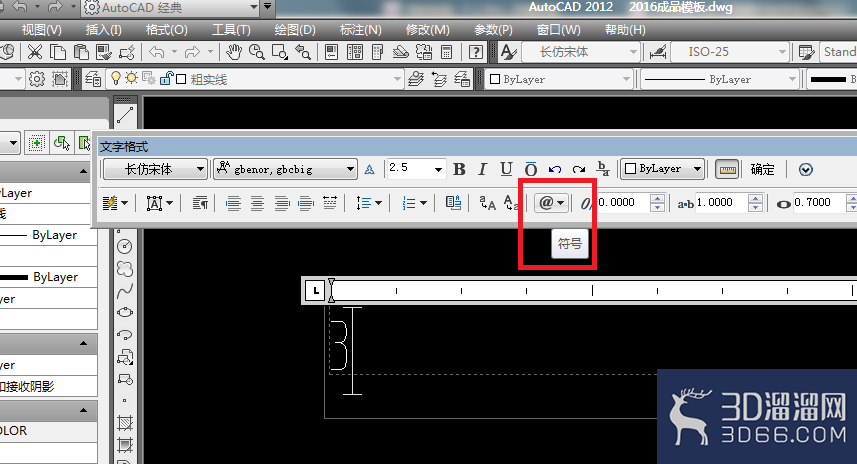Select the Ellipse draw tool
The height and width of the screenshot is (464, 857).
tap(125, 313)
